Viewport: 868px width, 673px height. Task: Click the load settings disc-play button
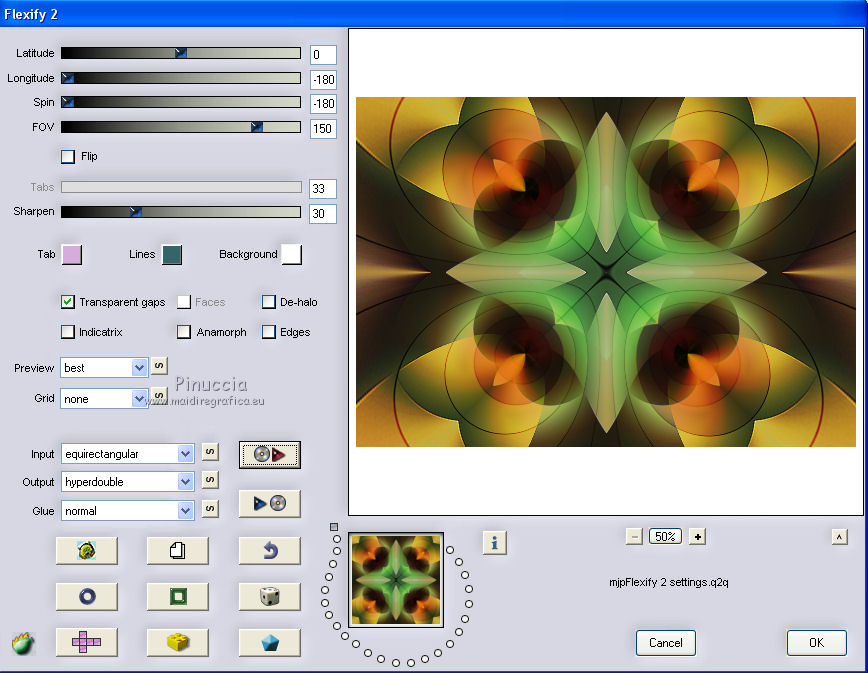270,454
